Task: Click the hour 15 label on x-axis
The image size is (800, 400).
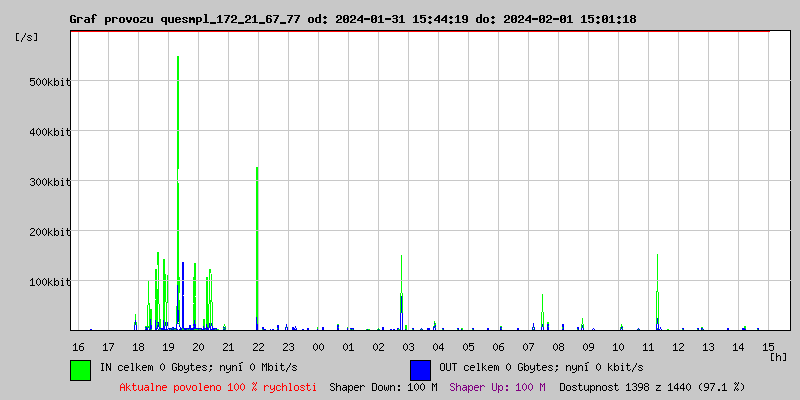Action: (768, 347)
